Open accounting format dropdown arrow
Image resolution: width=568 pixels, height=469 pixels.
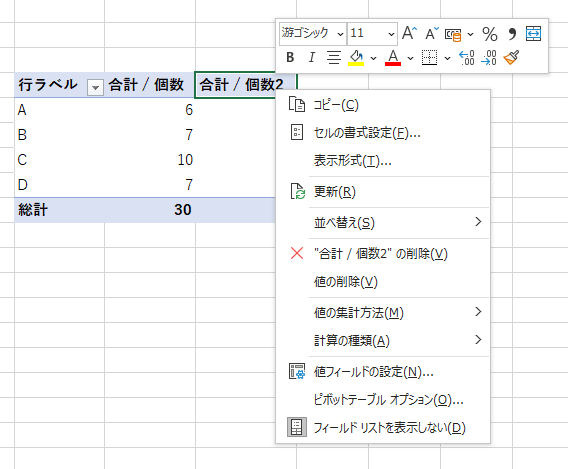[x=471, y=34]
